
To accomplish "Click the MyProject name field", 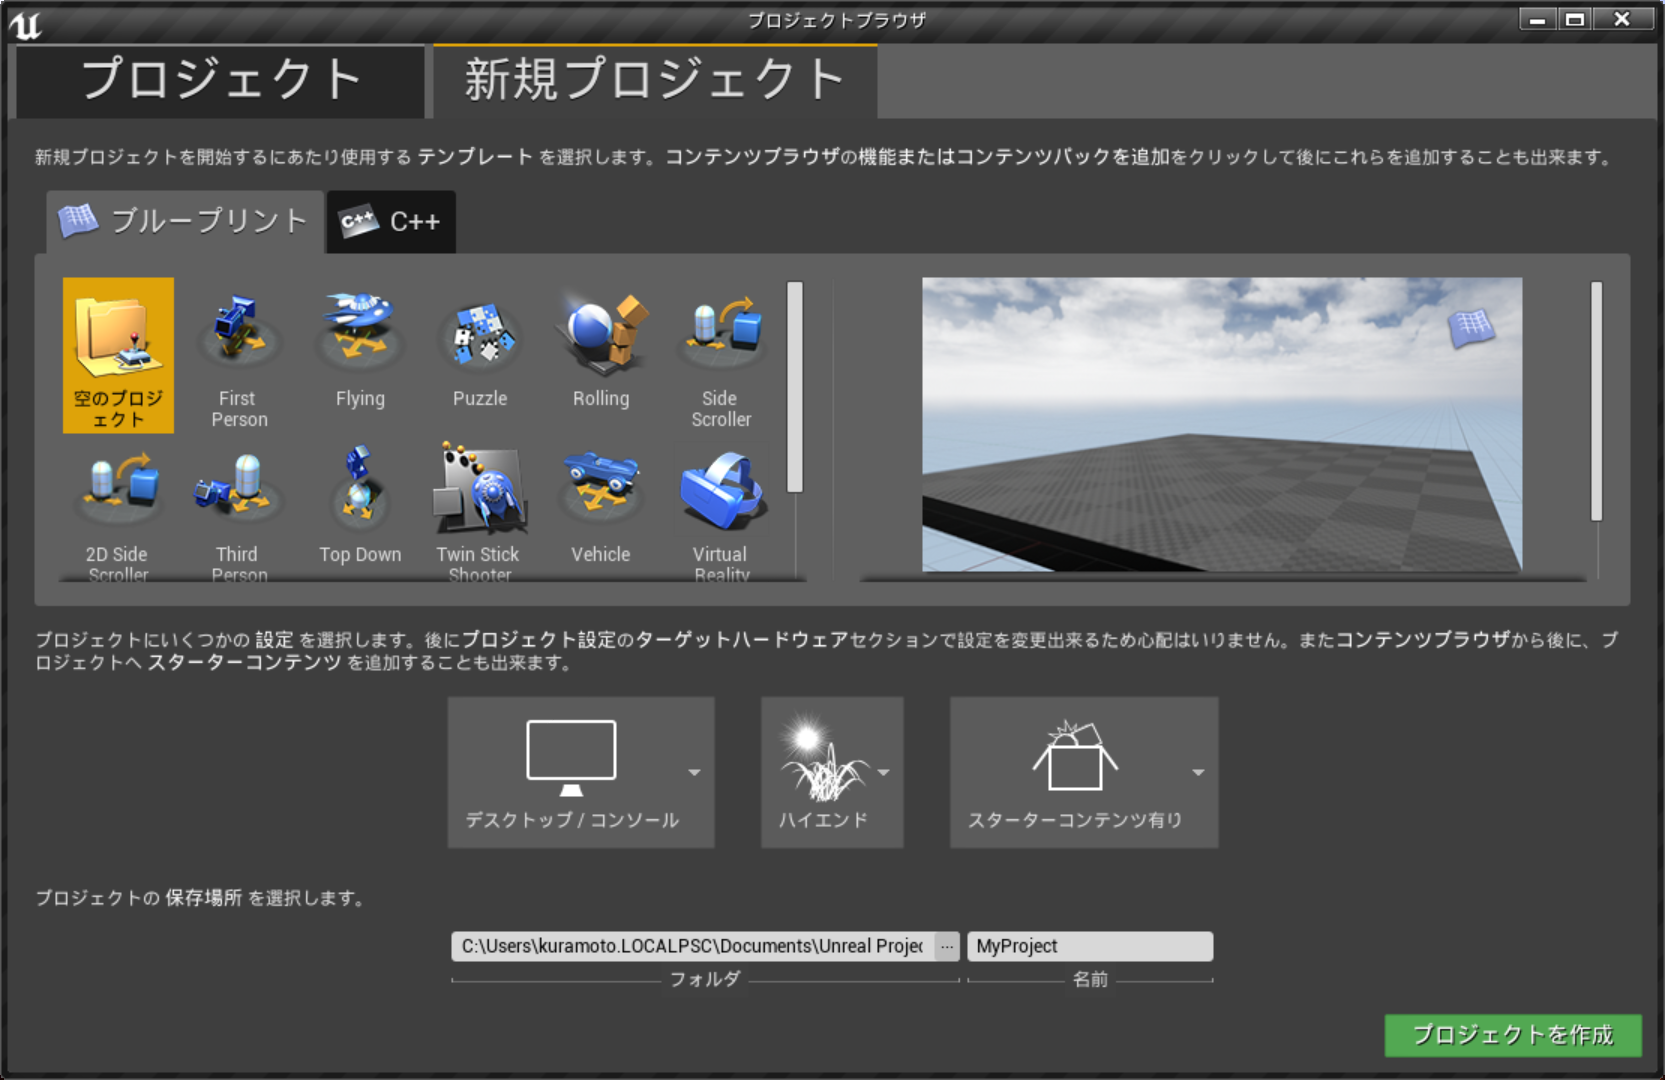I will pos(1089,946).
